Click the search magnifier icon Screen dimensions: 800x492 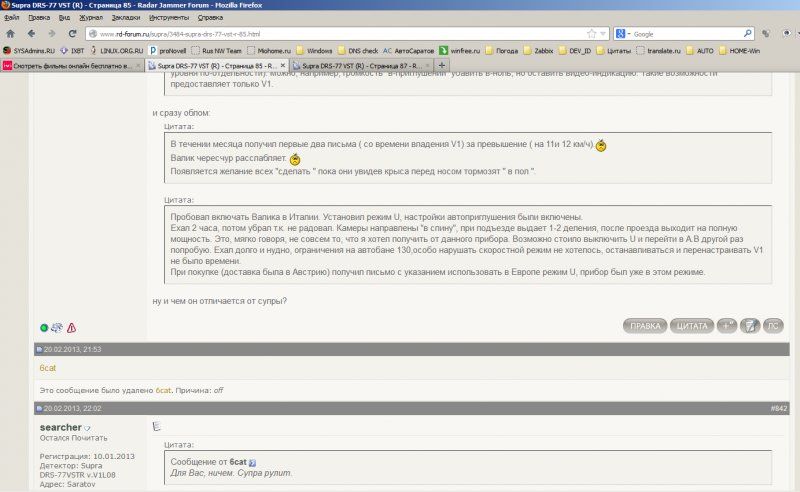click(x=747, y=34)
